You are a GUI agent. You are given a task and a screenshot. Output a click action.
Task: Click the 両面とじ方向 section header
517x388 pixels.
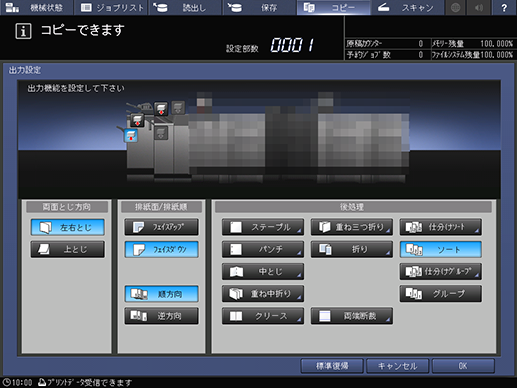(67, 207)
